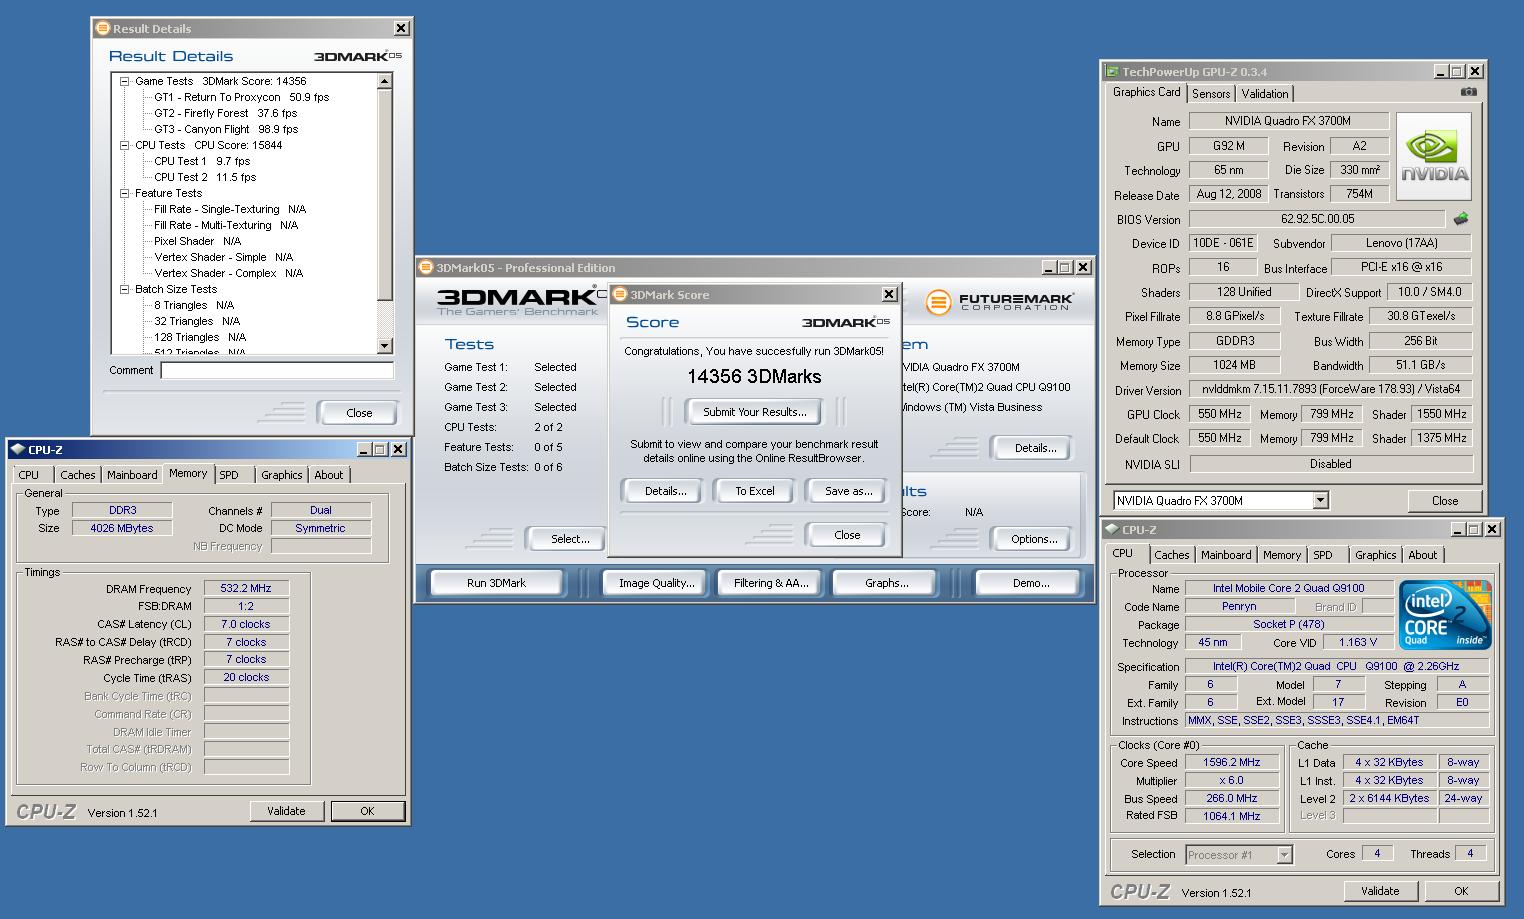This screenshot has height=919, width=1524.
Task: Switch to Sensors tab in GPU-Z
Action: (1211, 94)
